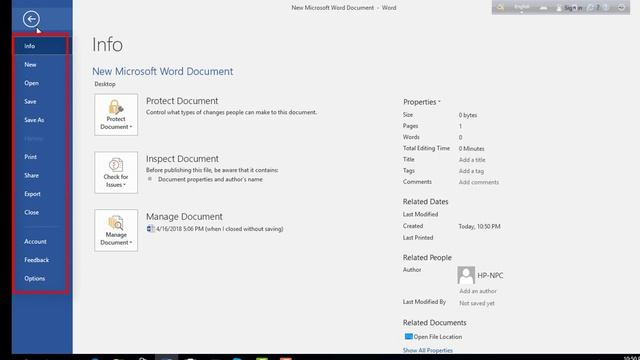Image resolution: width=640 pixels, height=360 pixels.
Task: Click Show All Properties link
Action: tap(428, 350)
